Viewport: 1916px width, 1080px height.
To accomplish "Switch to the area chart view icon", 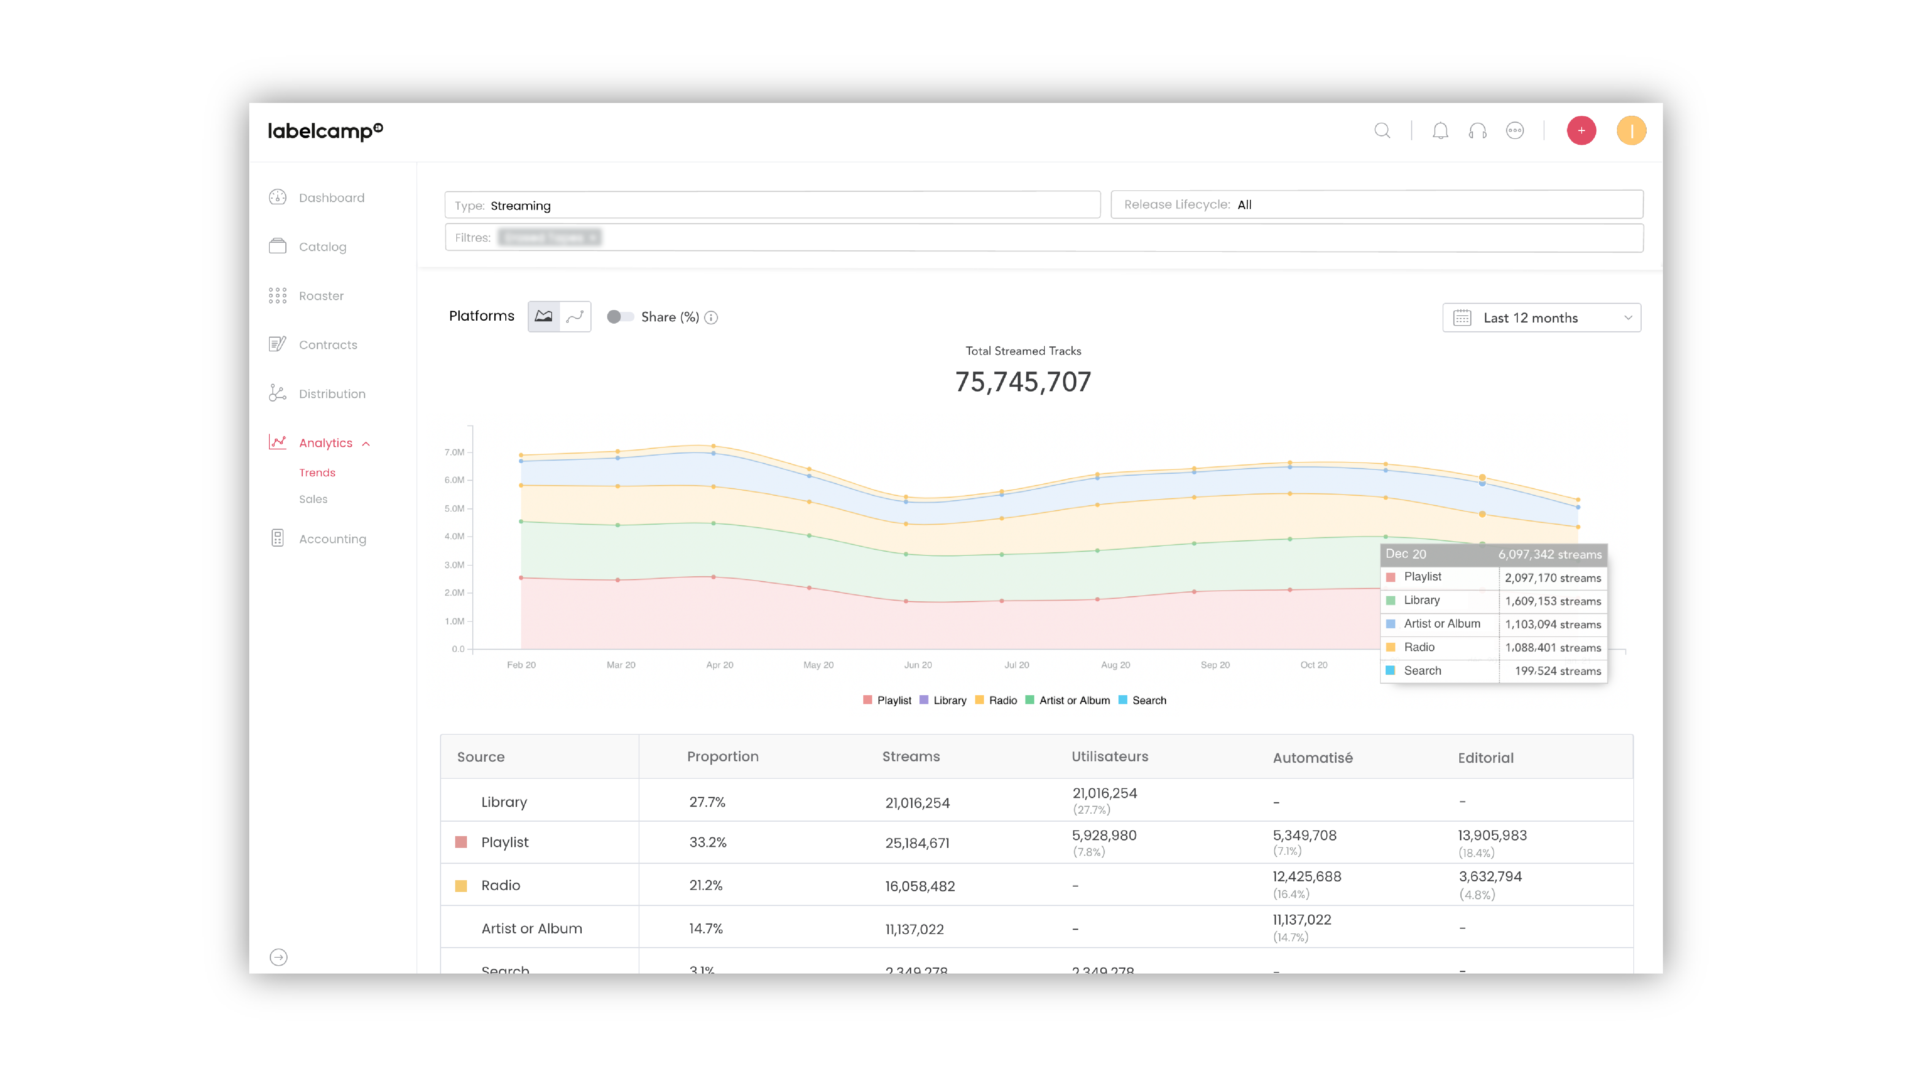I will [544, 317].
